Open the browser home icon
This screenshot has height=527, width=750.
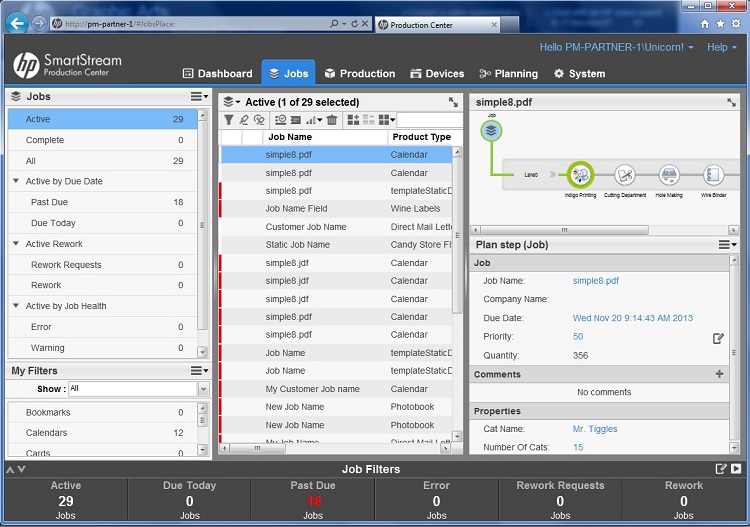click(705, 24)
